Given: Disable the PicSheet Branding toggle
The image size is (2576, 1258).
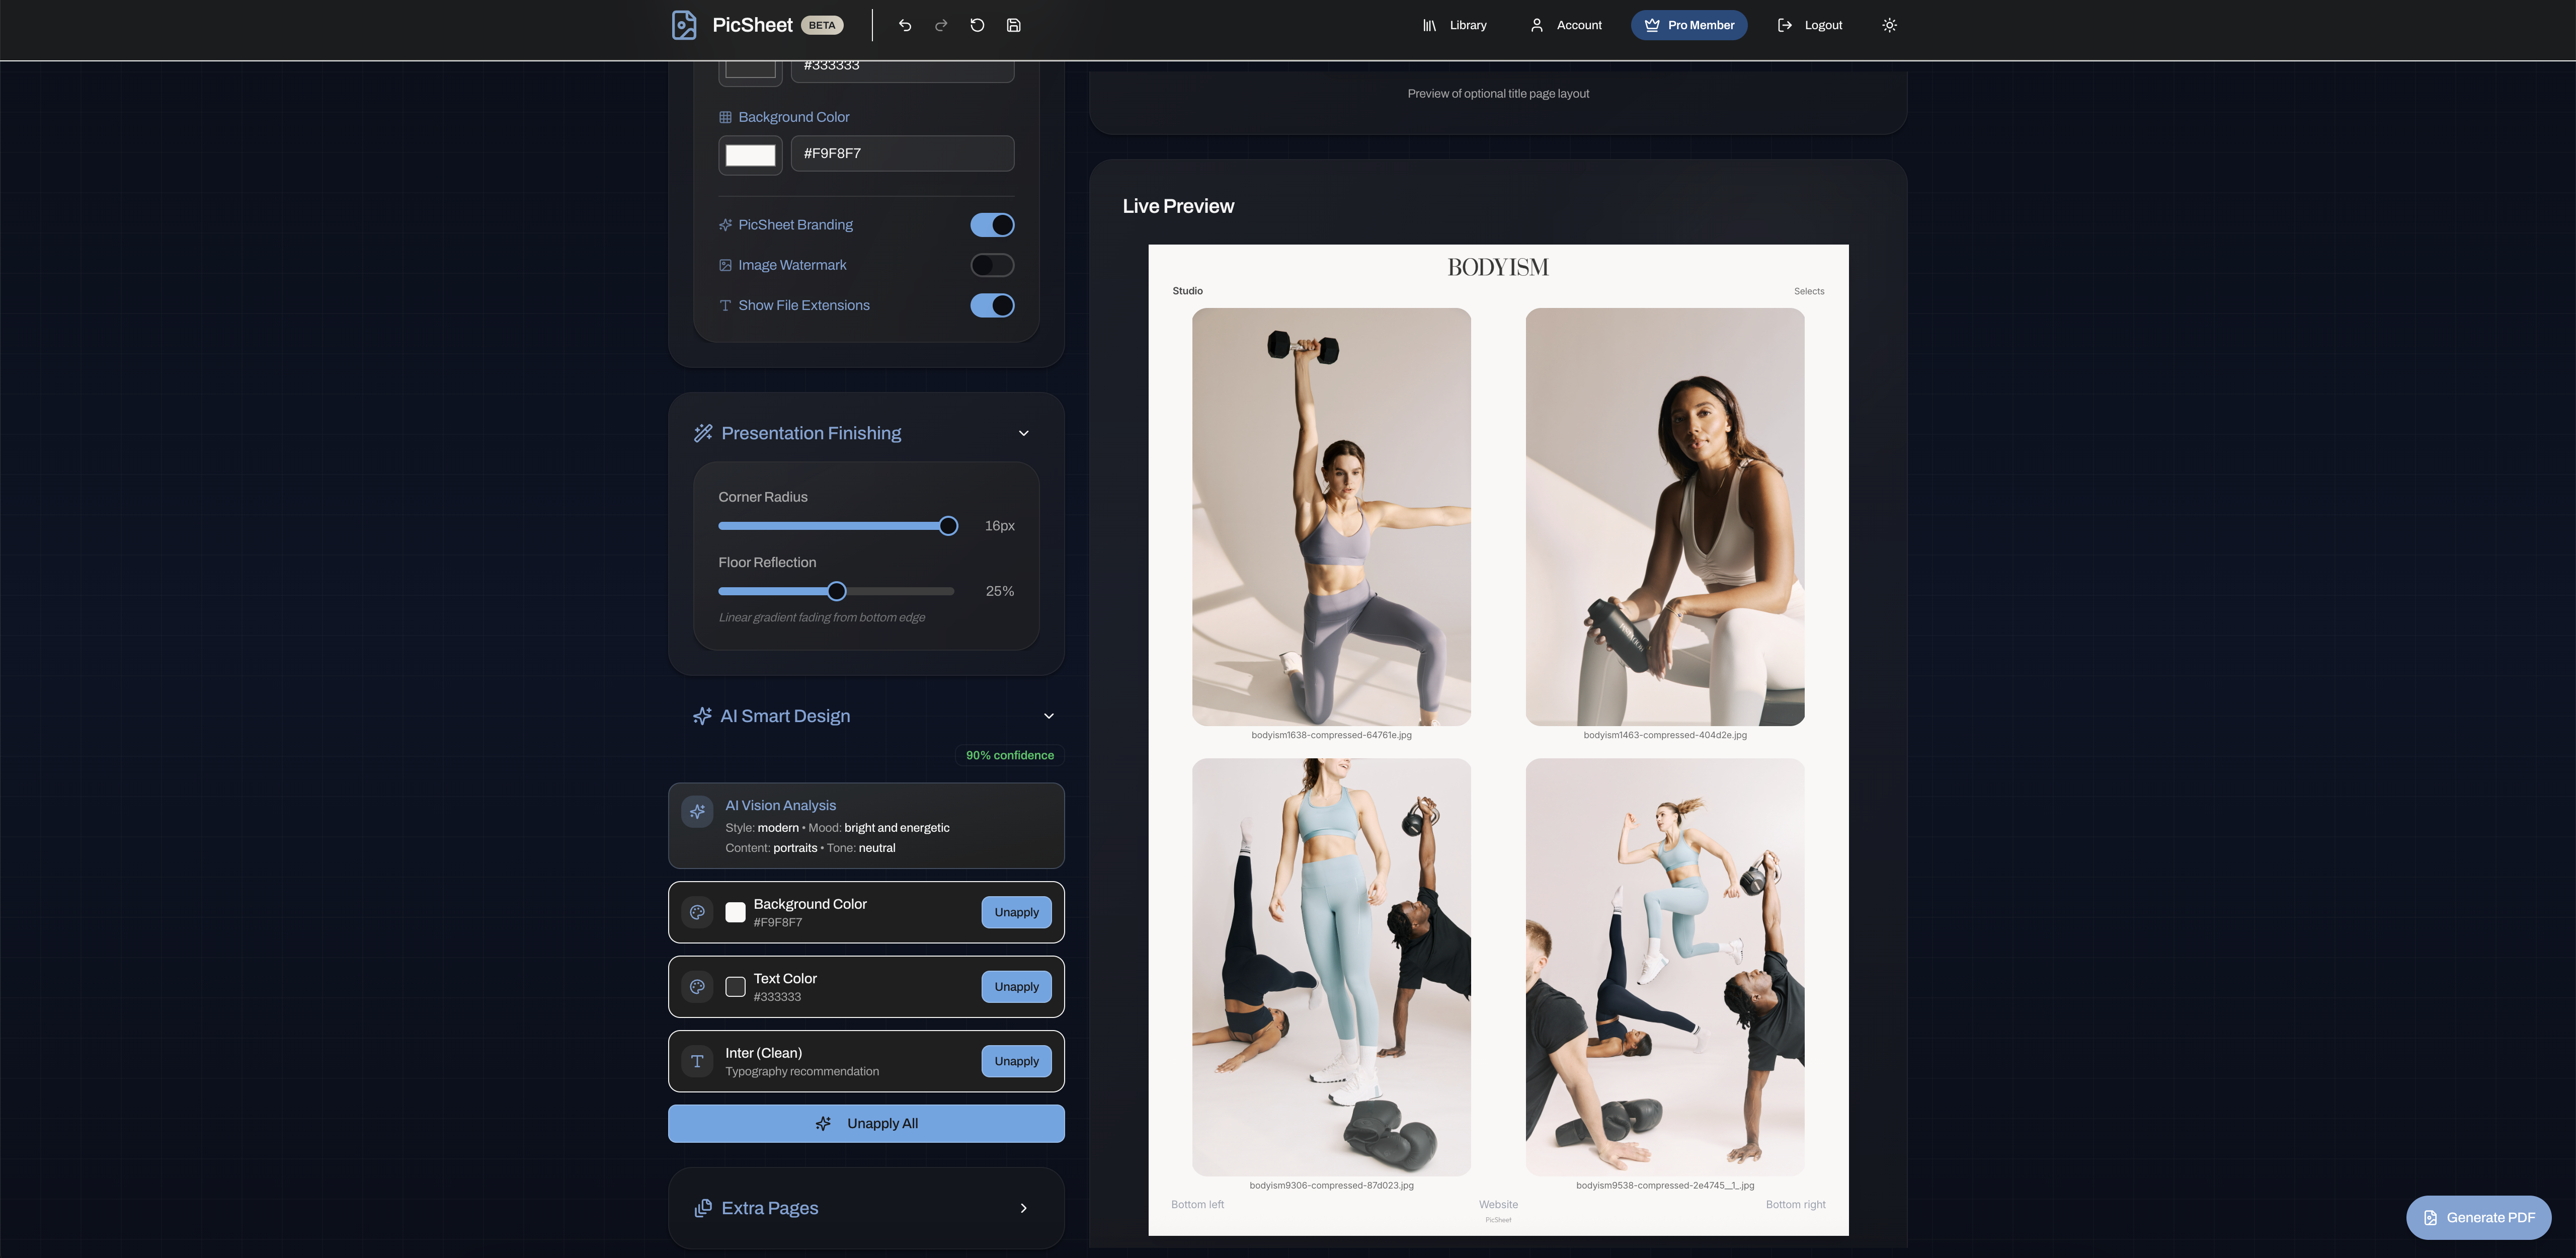Looking at the screenshot, I should [x=992, y=225].
